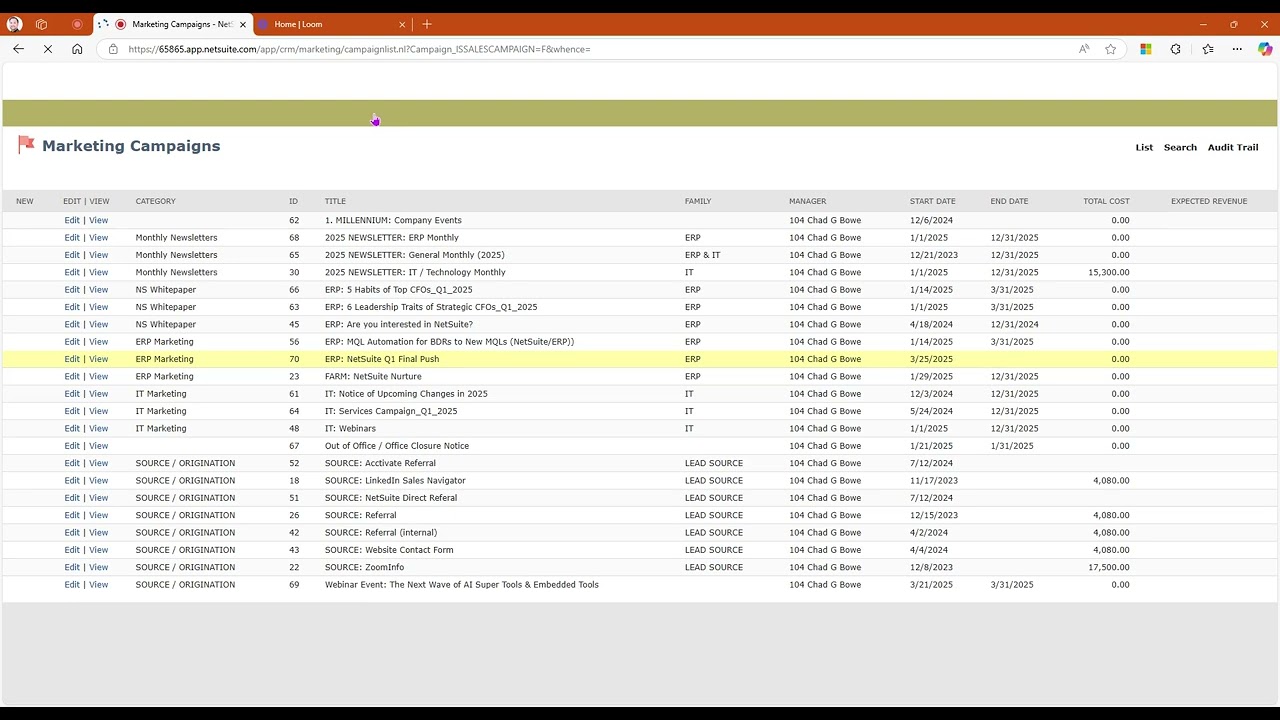Sort by the MANAGER column header
The width and height of the screenshot is (1280, 720).
tap(807, 201)
